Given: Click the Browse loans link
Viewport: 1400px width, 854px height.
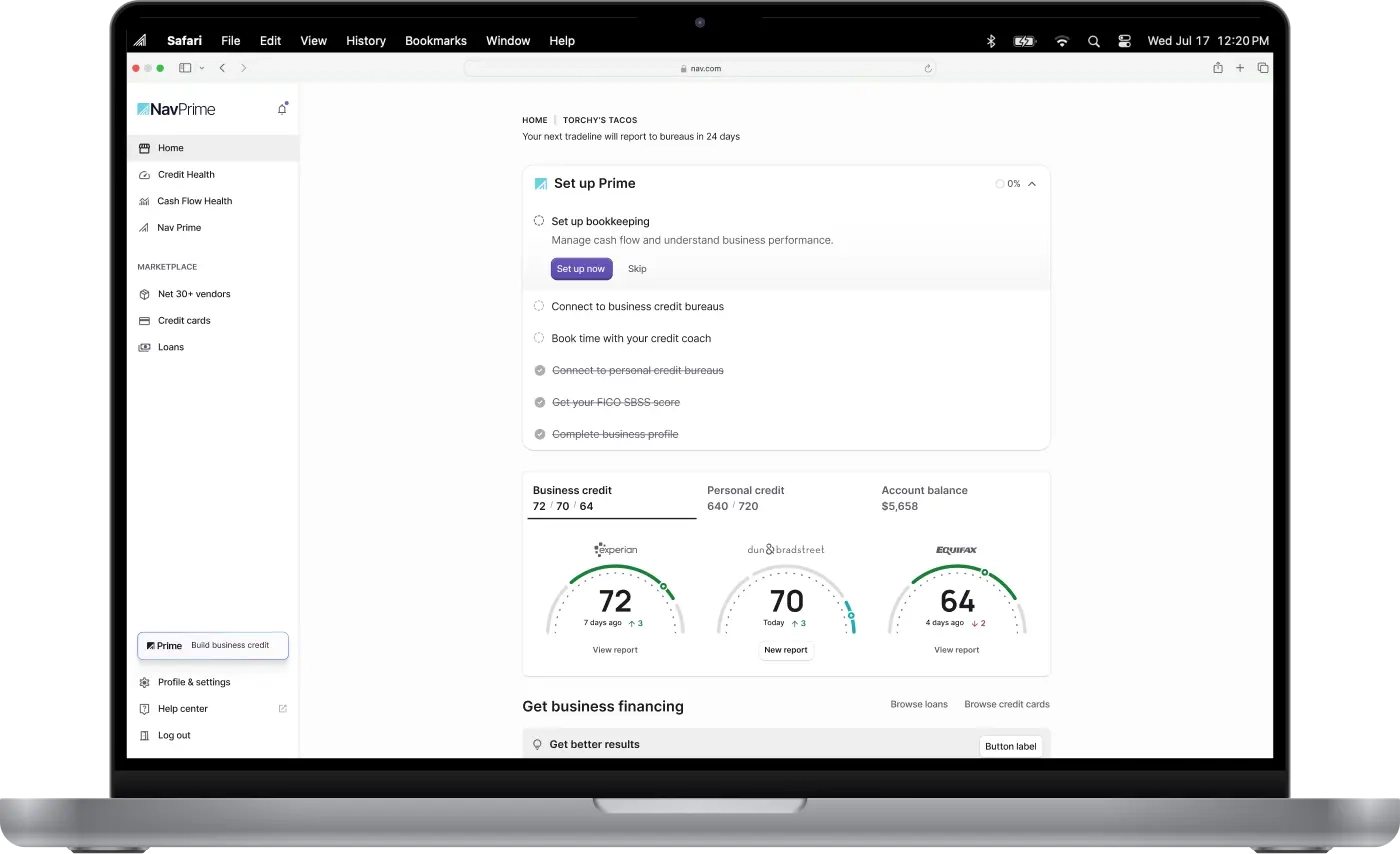Looking at the screenshot, I should coord(918,705).
